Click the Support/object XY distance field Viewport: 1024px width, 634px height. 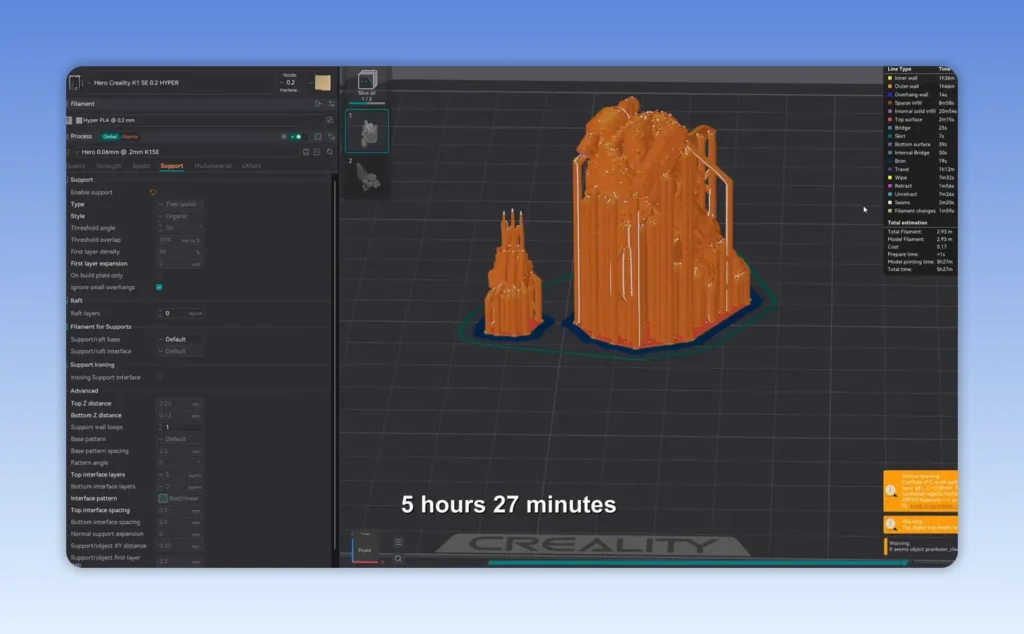(180, 546)
